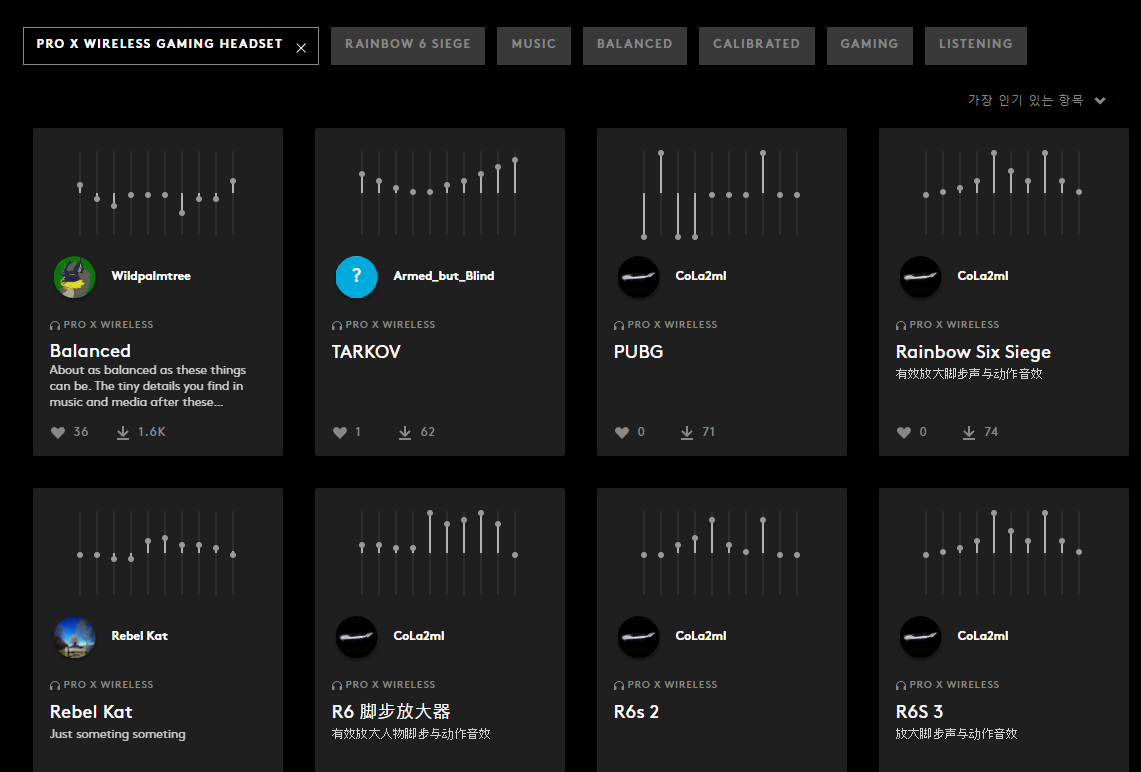This screenshot has height=772, width=1141.
Task: Click the sort dropdown chevron arrow
Action: [x=1100, y=100]
